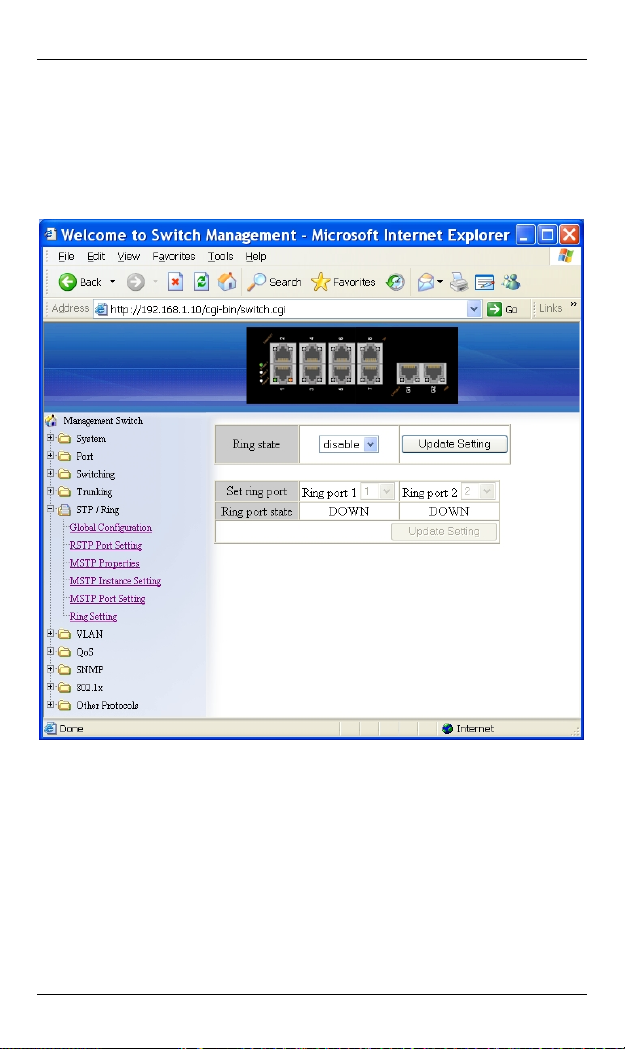Expand the Switching tree node
This screenshot has height=1049, width=625.
pyautogui.click(x=50, y=474)
